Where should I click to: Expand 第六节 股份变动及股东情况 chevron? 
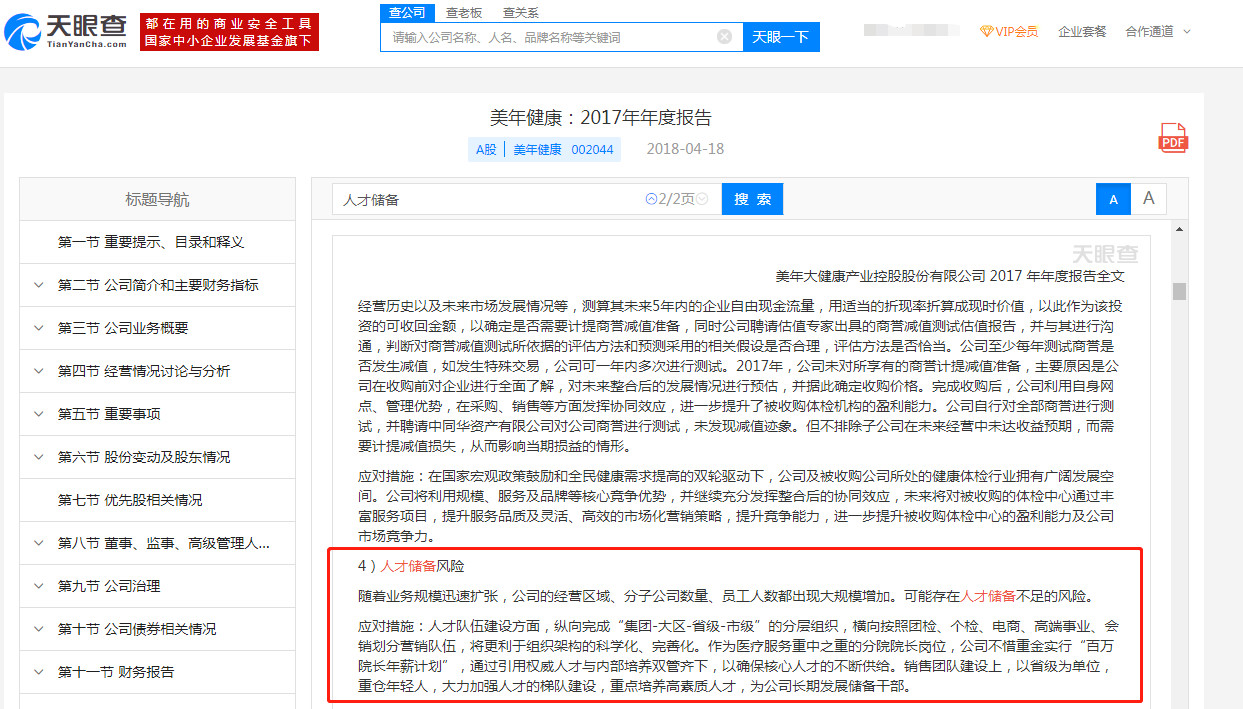point(39,457)
